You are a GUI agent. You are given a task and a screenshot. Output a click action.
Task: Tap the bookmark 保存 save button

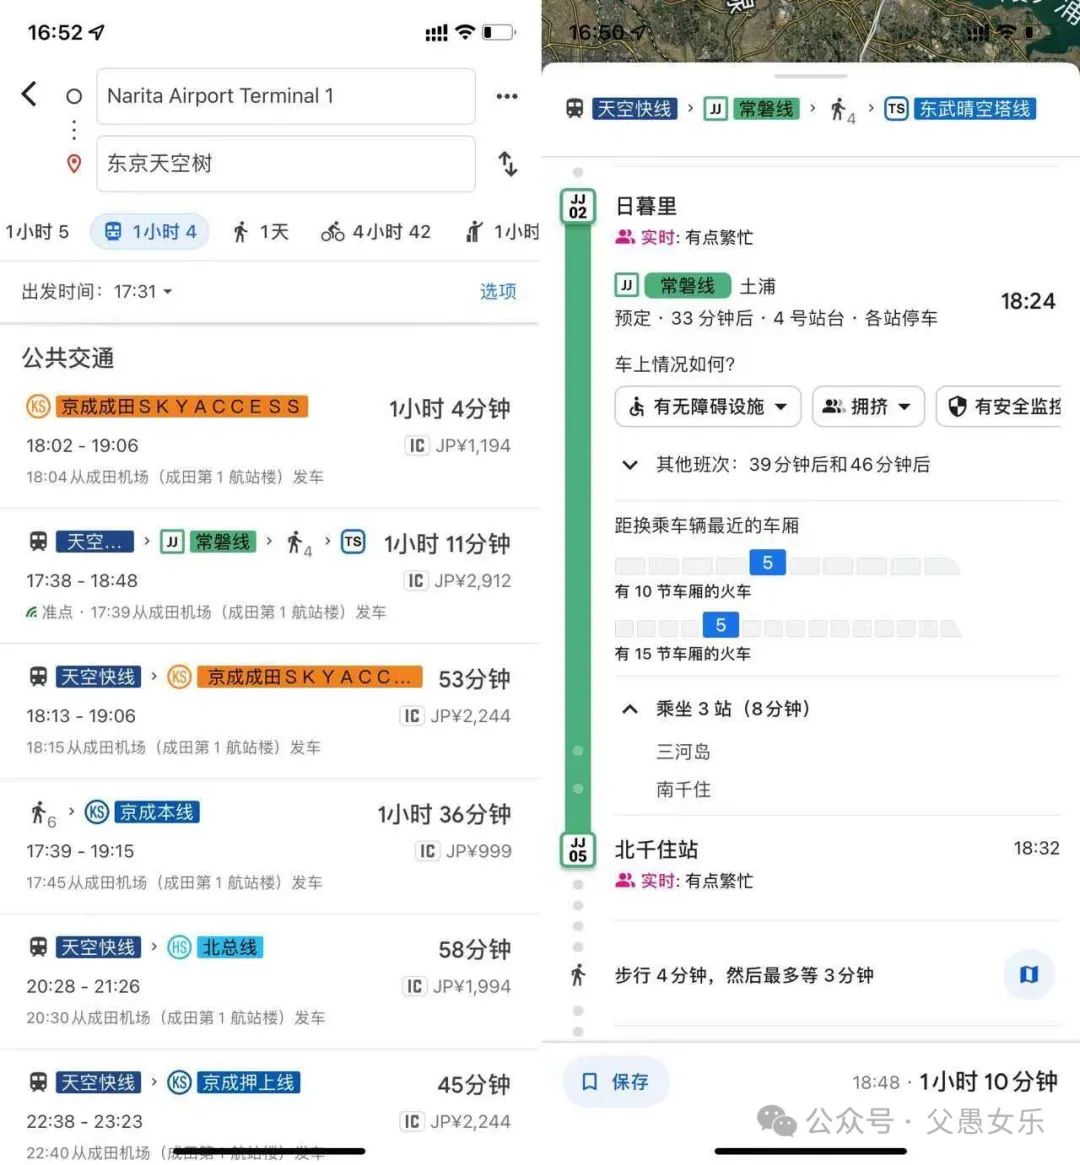click(x=616, y=1081)
